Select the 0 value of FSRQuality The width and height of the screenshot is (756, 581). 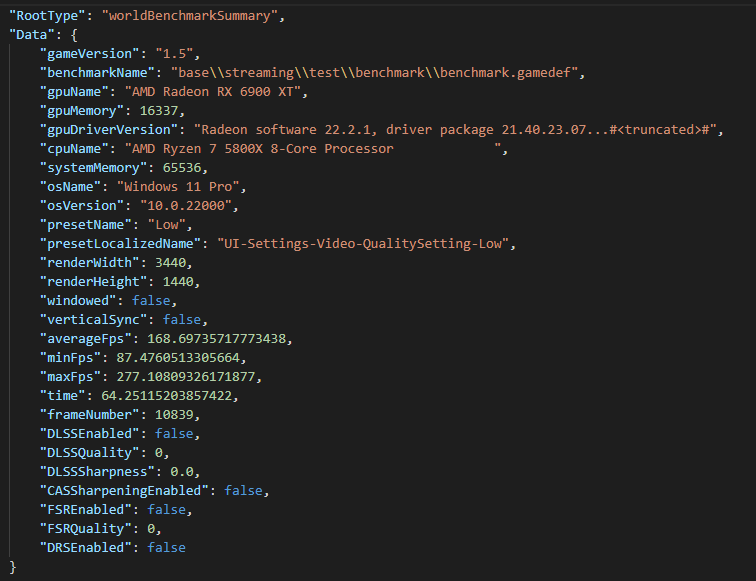pos(151,528)
